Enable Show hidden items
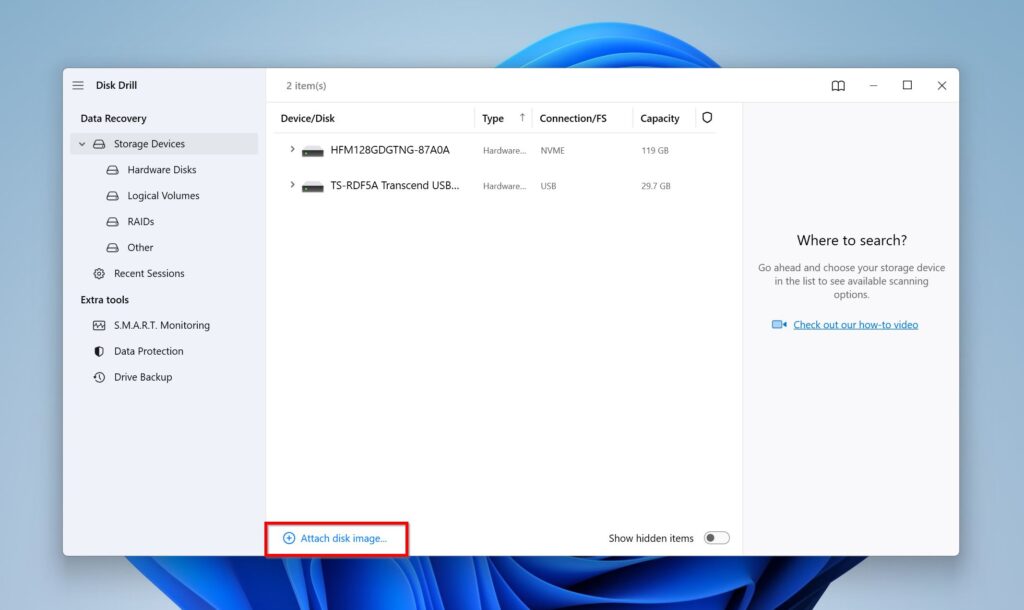Screen dimensions: 1024x610 coord(716,537)
